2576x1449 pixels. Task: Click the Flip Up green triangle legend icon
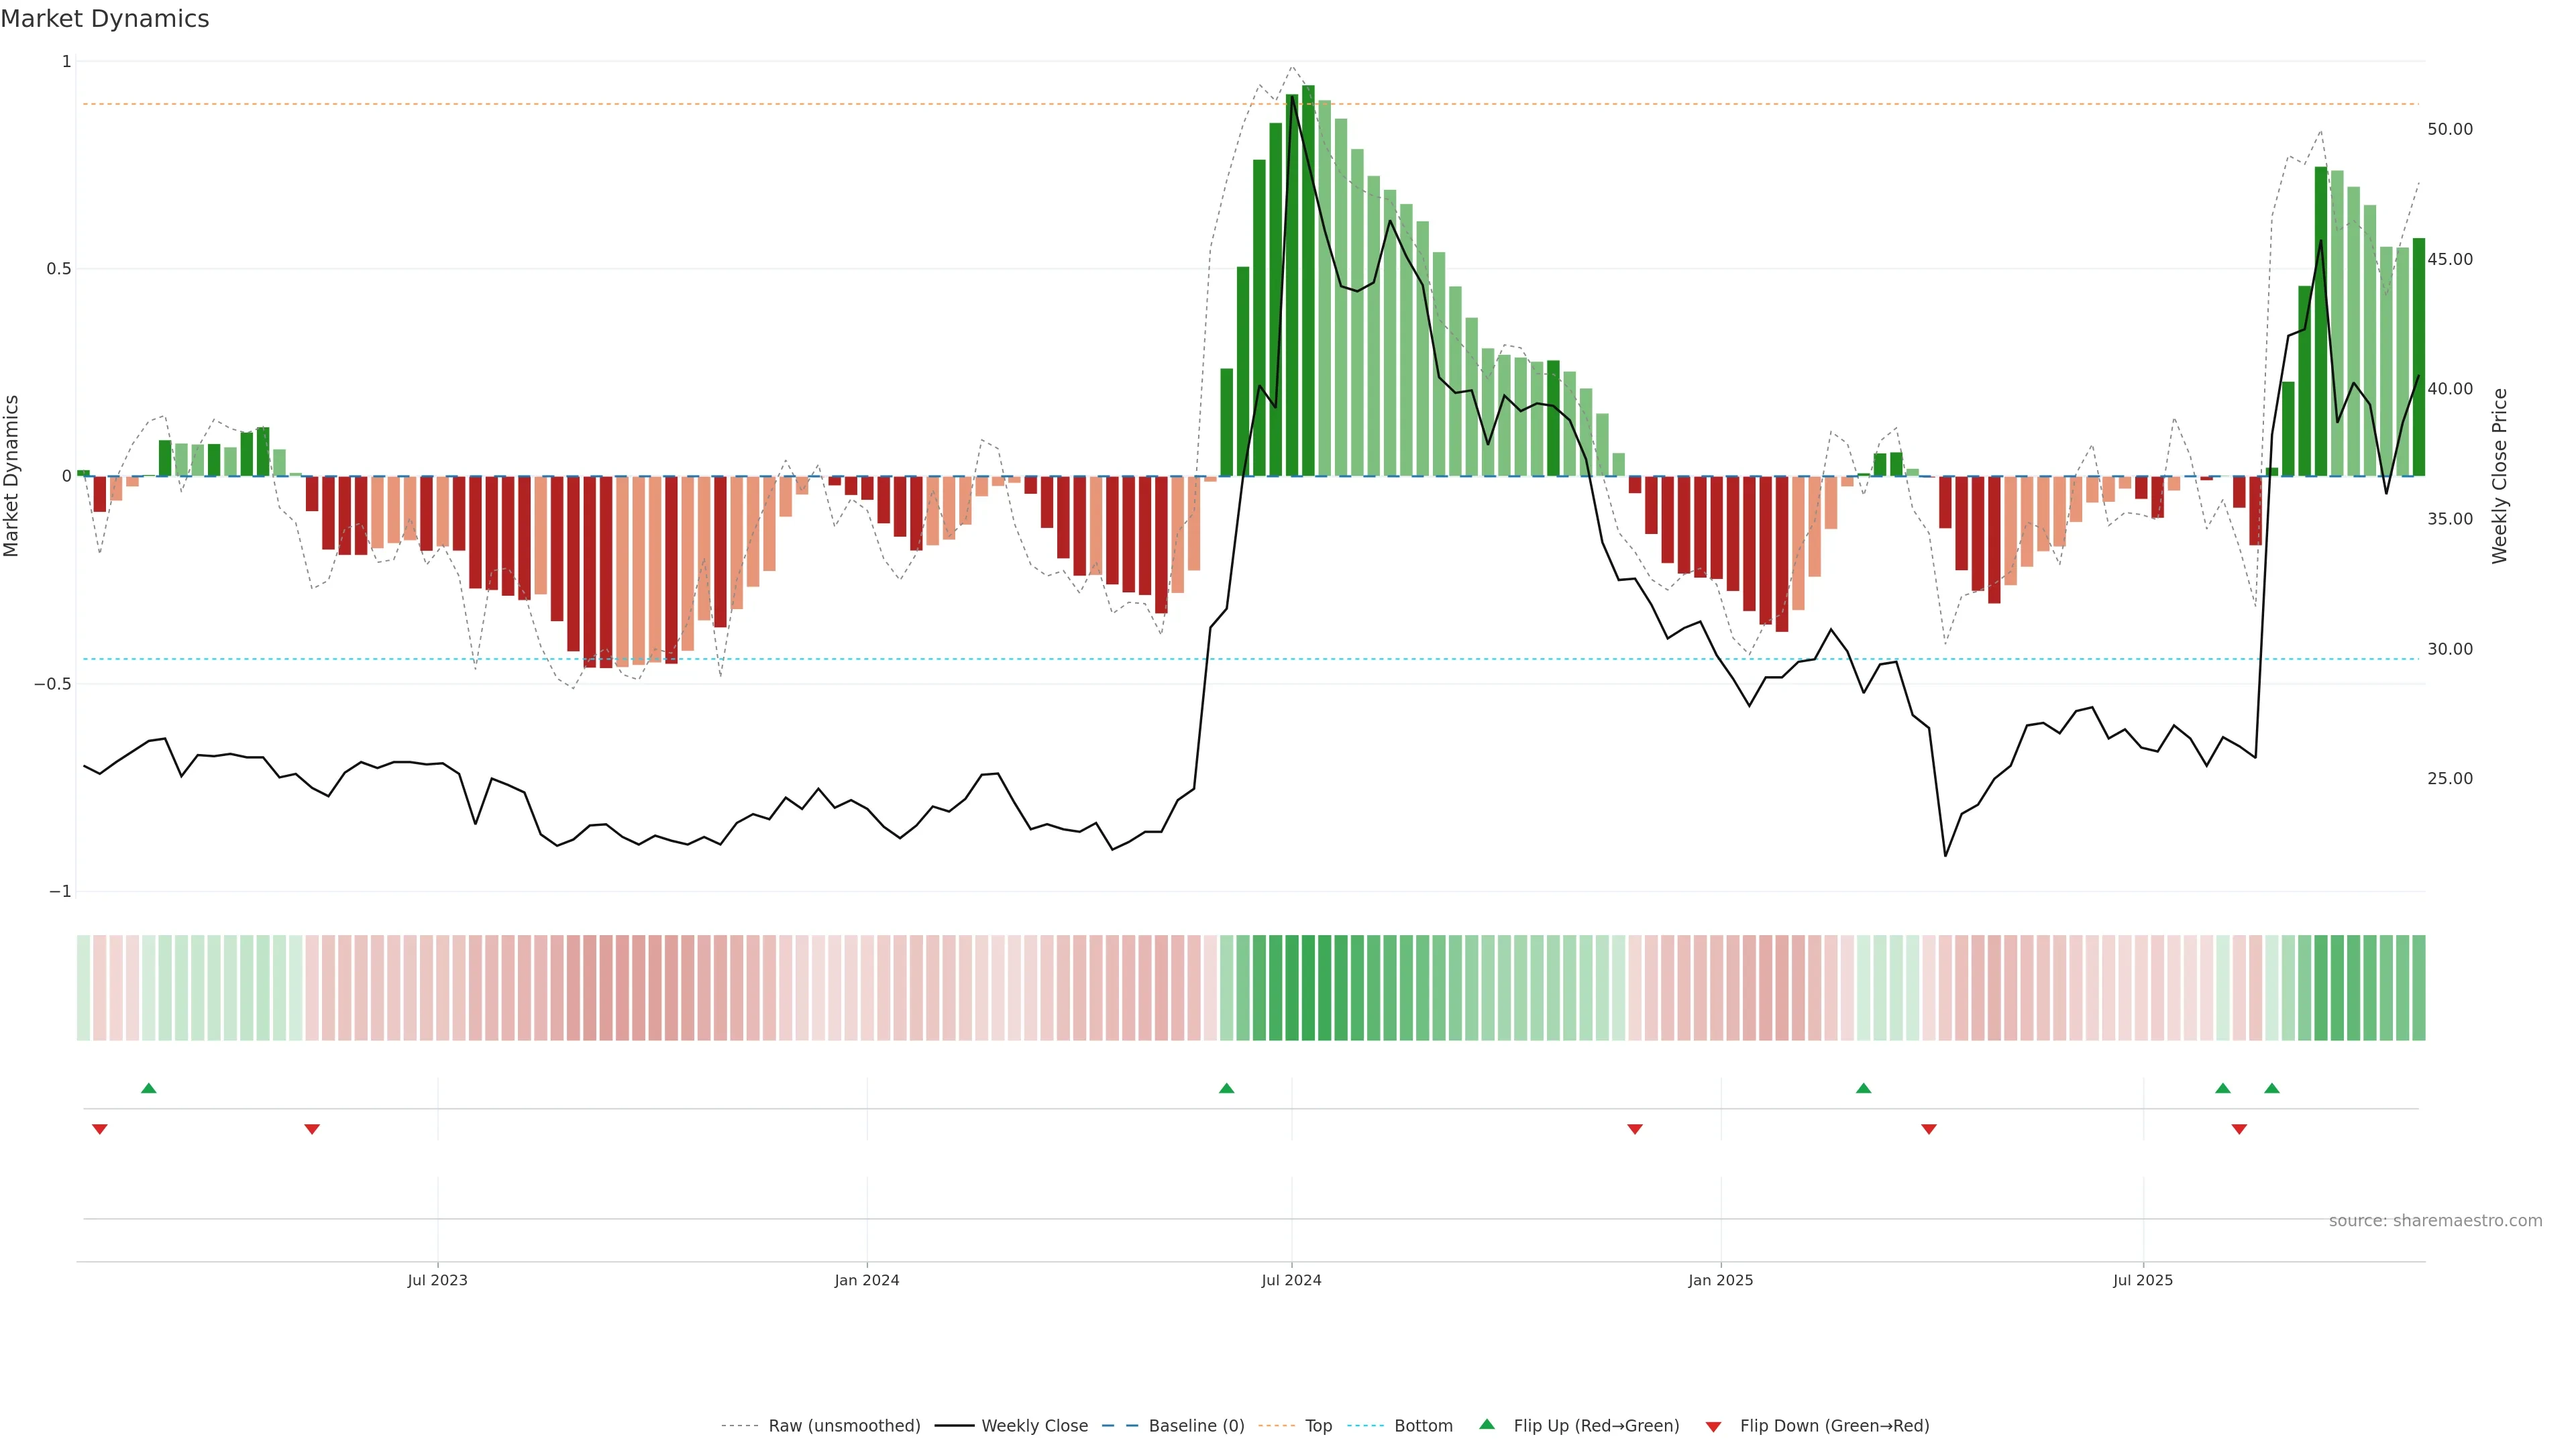1487,1424
